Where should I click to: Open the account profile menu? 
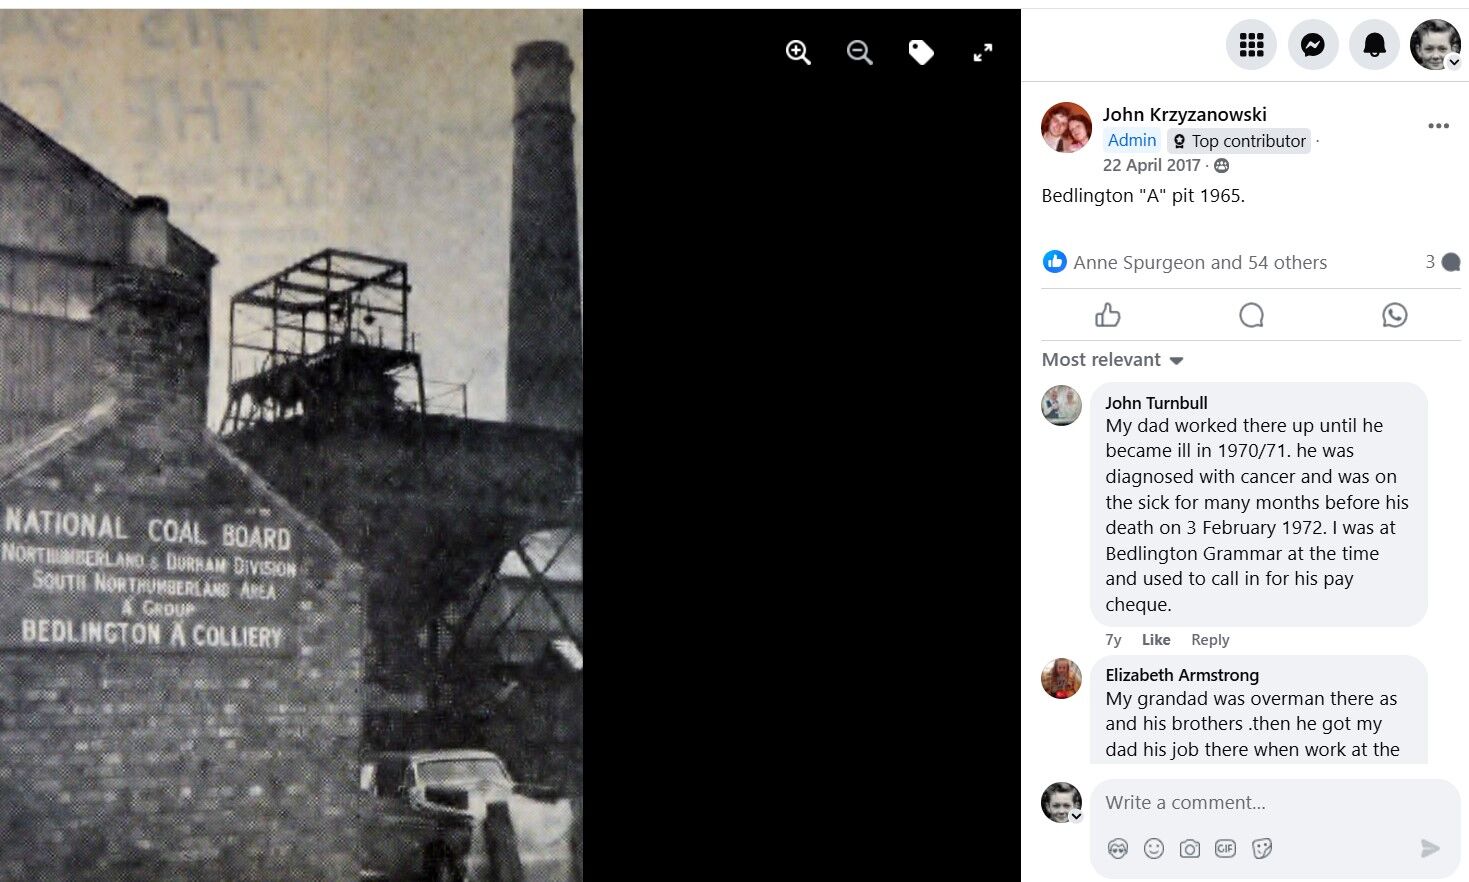tap(1435, 45)
